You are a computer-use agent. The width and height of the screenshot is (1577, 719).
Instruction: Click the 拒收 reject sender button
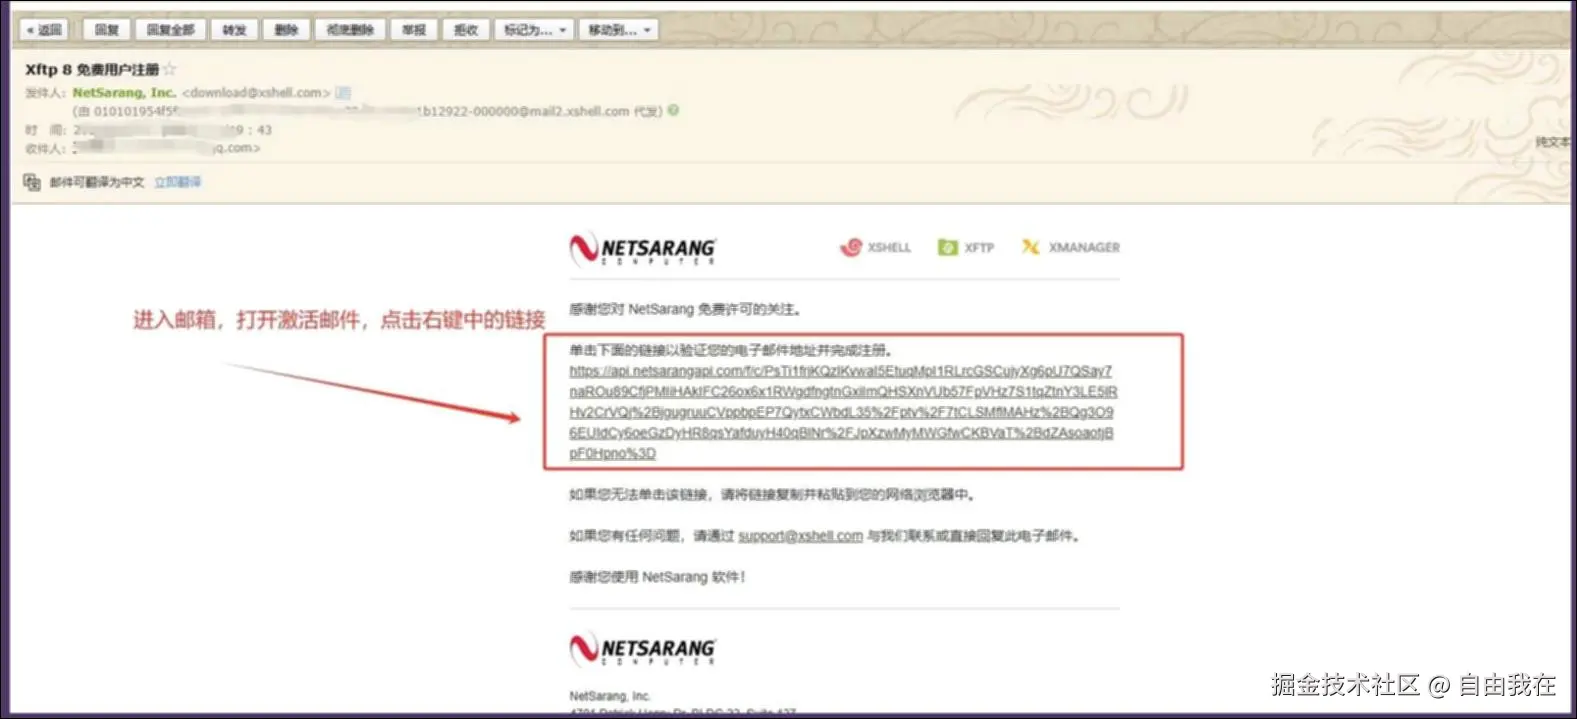[x=466, y=30]
